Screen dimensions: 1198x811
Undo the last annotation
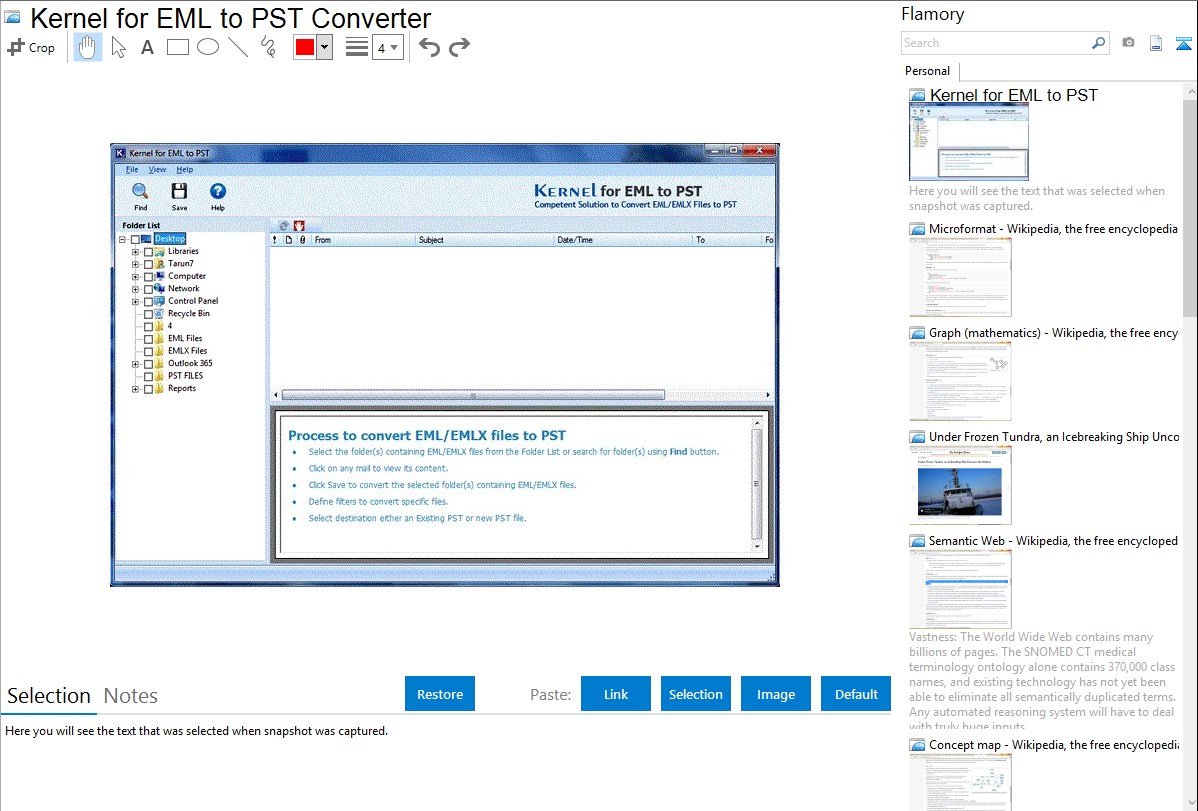pyautogui.click(x=429, y=47)
